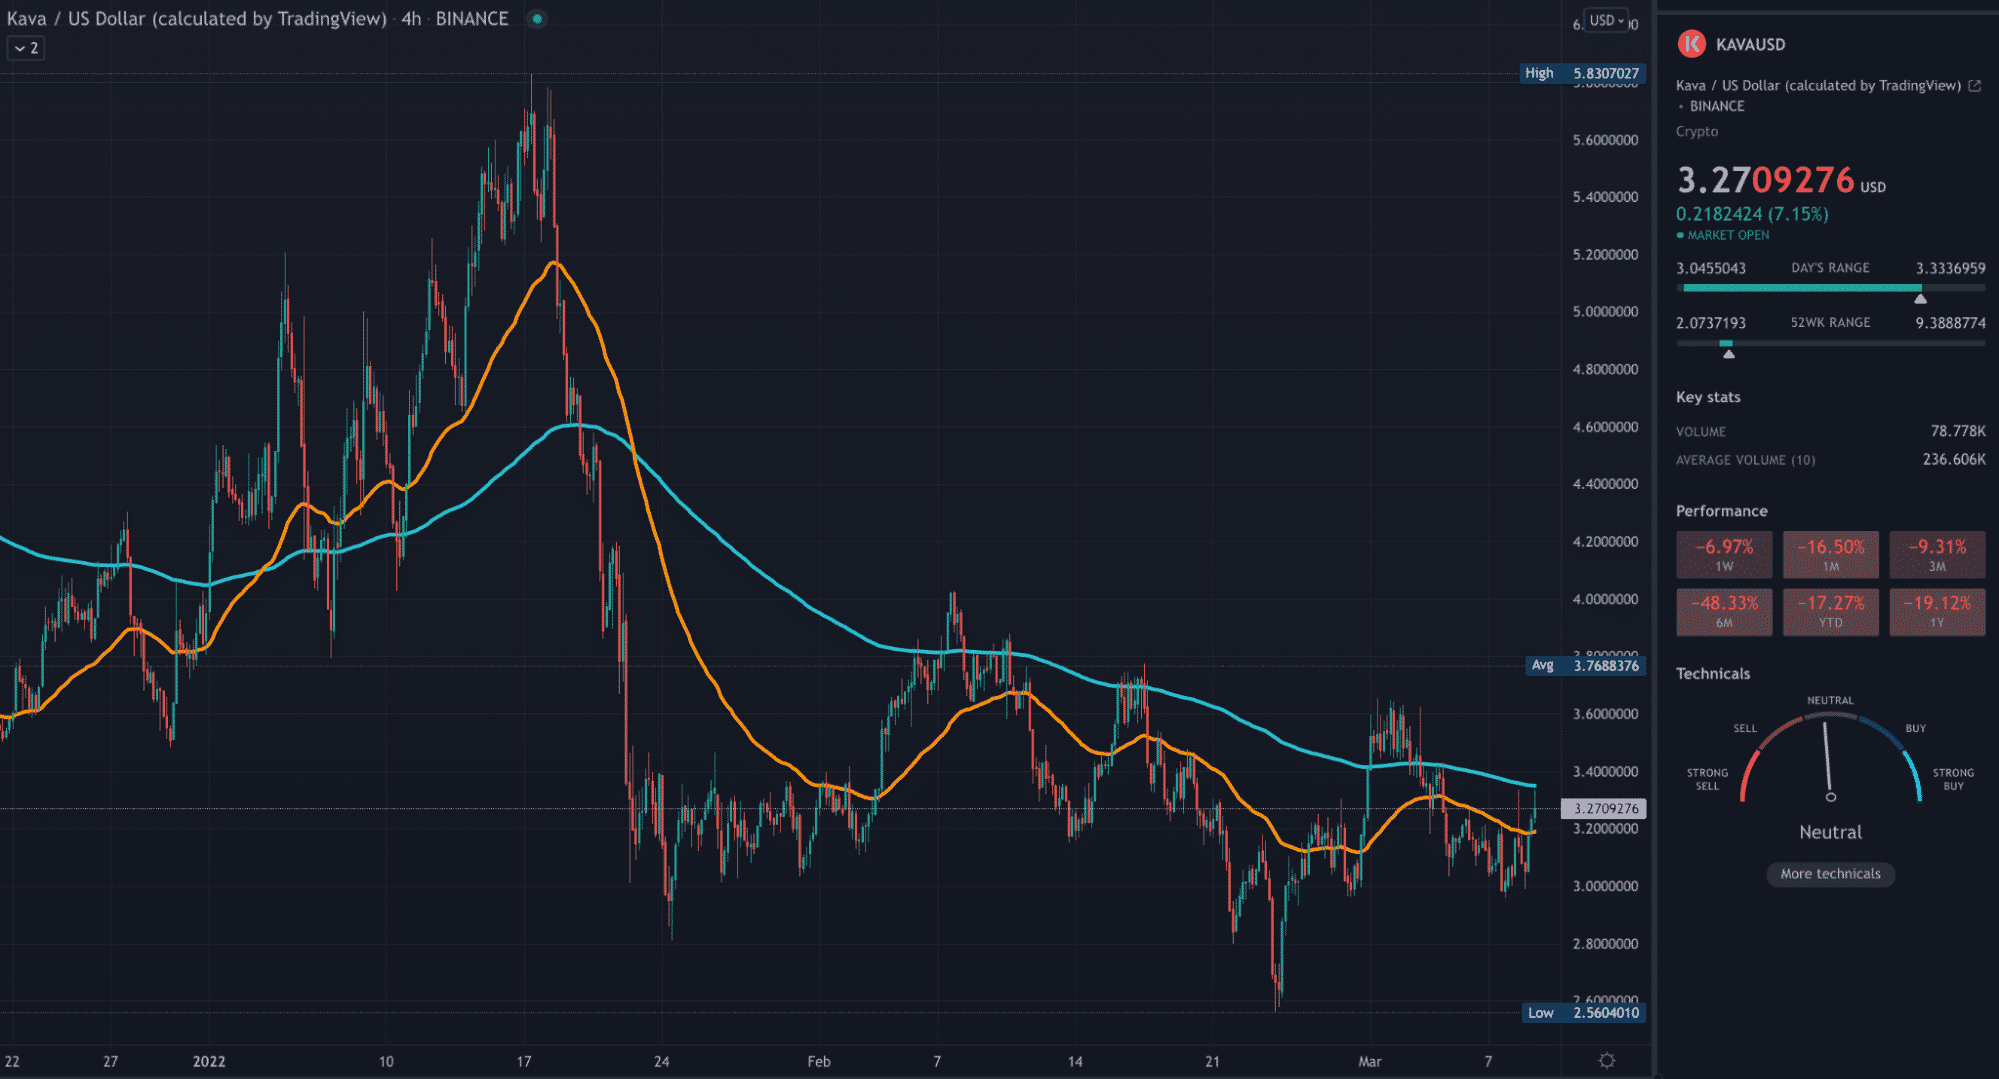This screenshot has width=1999, height=1079.
Task: Click the Mar date on the time axis
Action: (x=1369, y=1061)
